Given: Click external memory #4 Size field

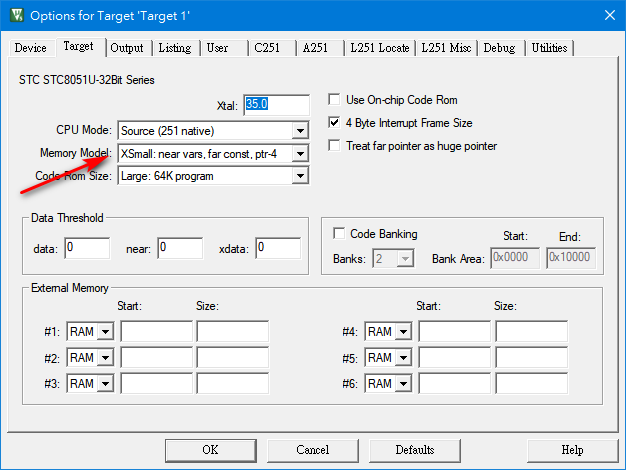Looking at the screenshot, I should 532,331.
